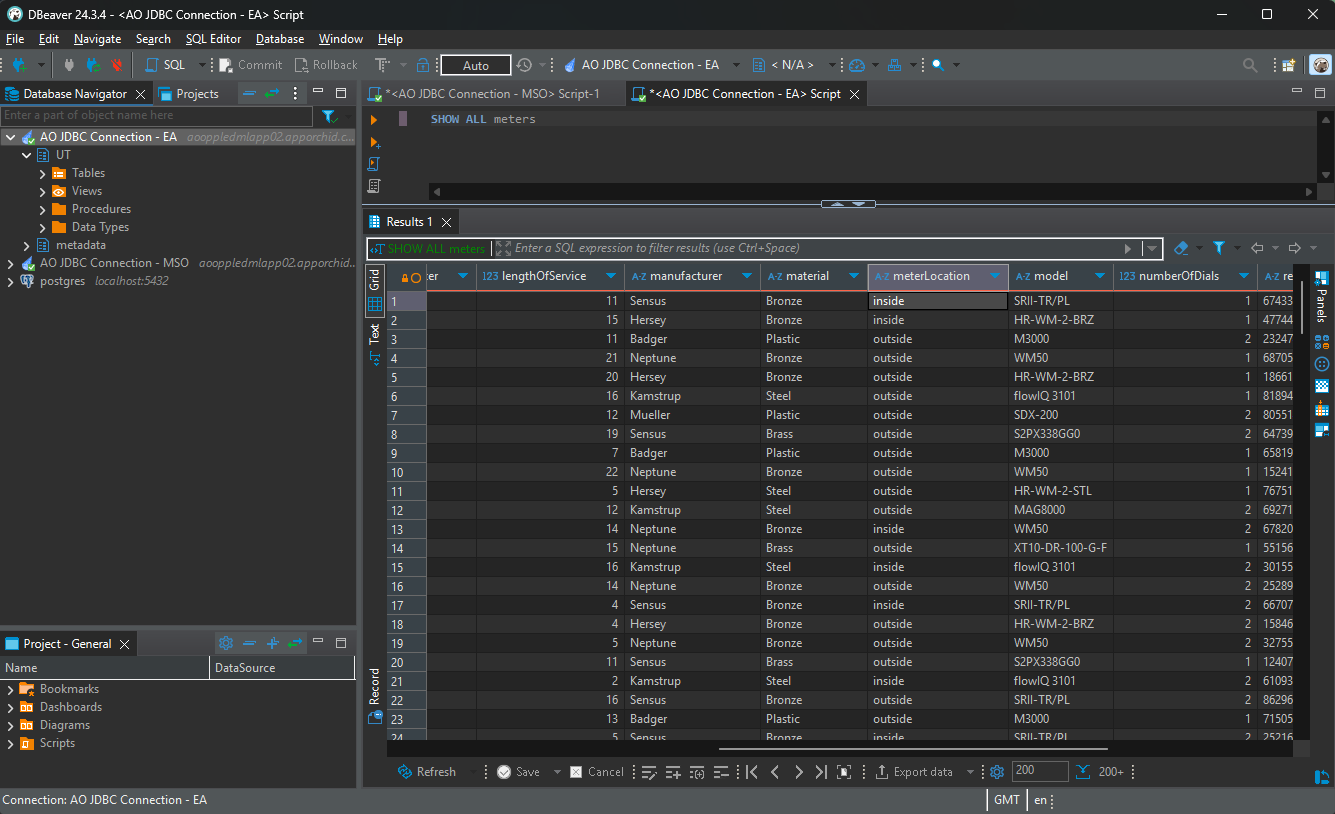Jump to the last row of results
1335x814 pixels.
821,772
